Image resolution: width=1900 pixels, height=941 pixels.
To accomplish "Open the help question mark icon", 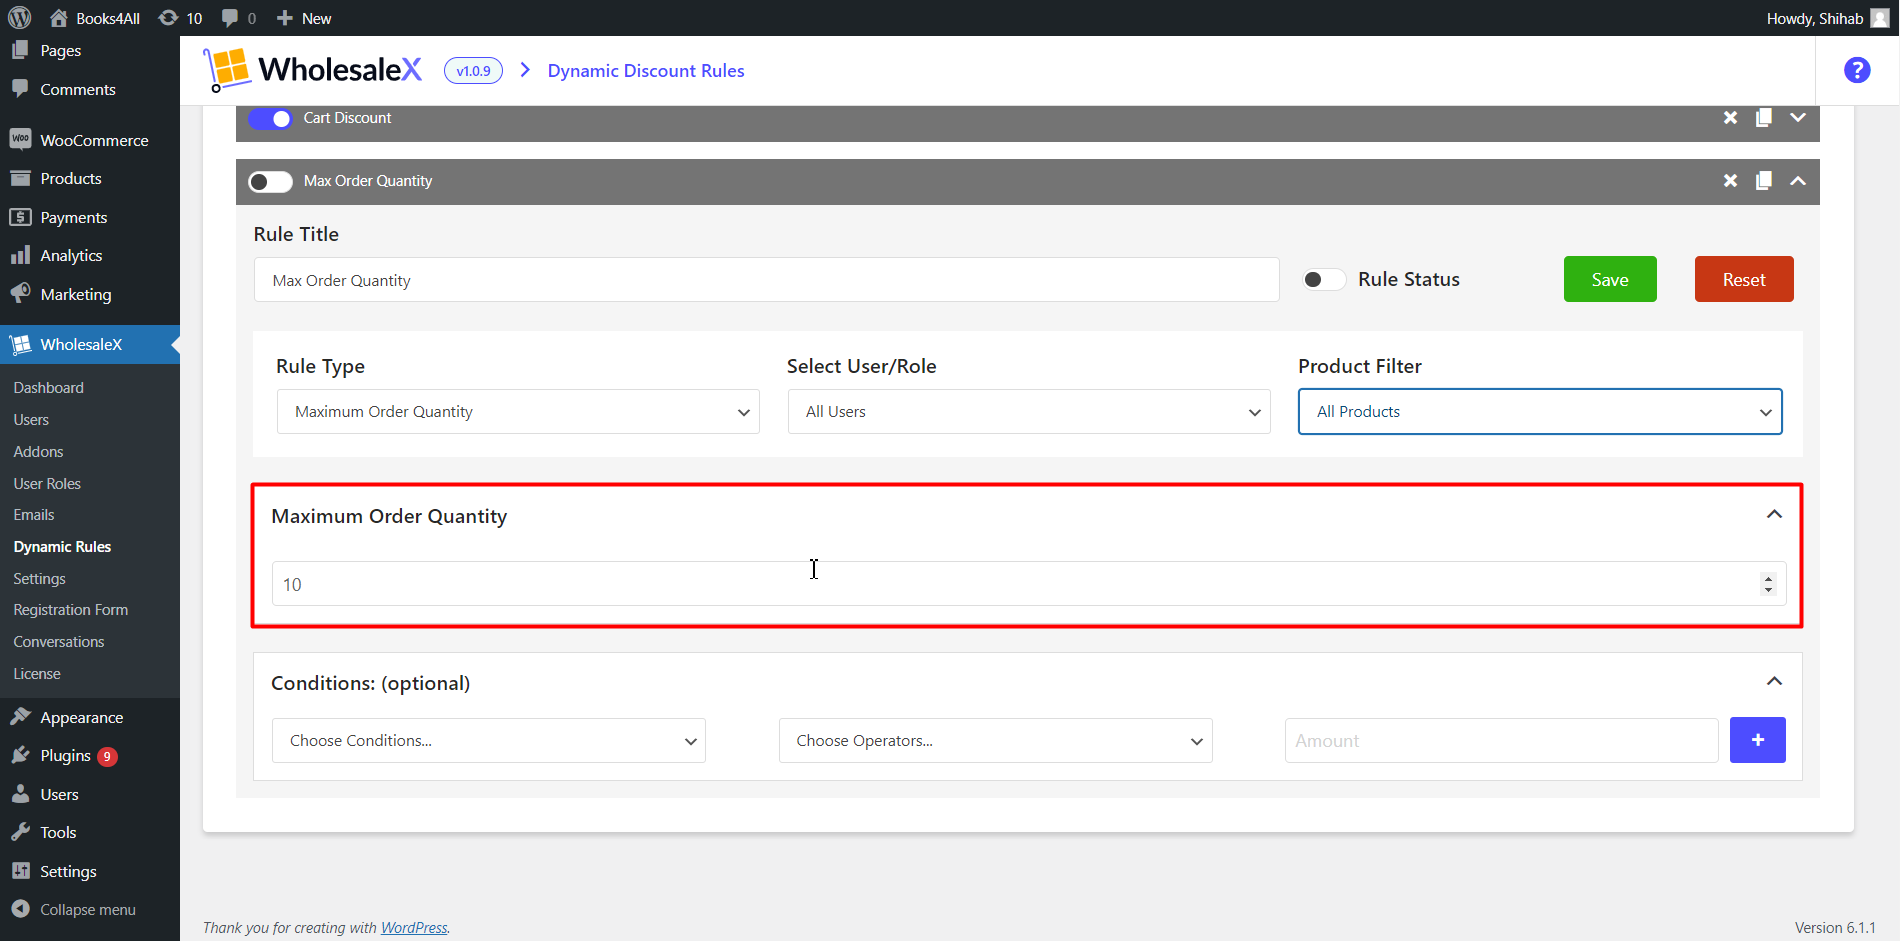I will [1857, 70].
